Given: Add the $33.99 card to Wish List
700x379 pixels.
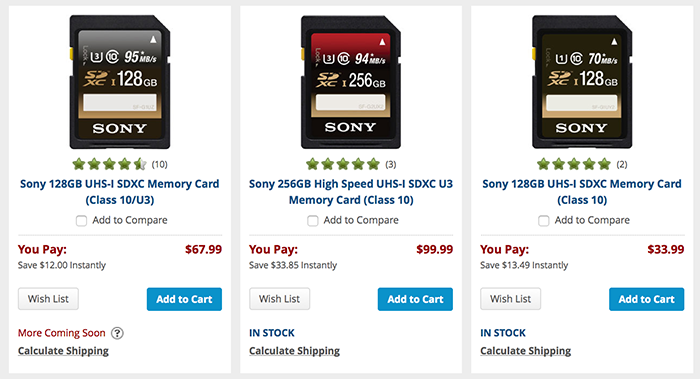Looking at the screenshot, I should pos(511,299).
